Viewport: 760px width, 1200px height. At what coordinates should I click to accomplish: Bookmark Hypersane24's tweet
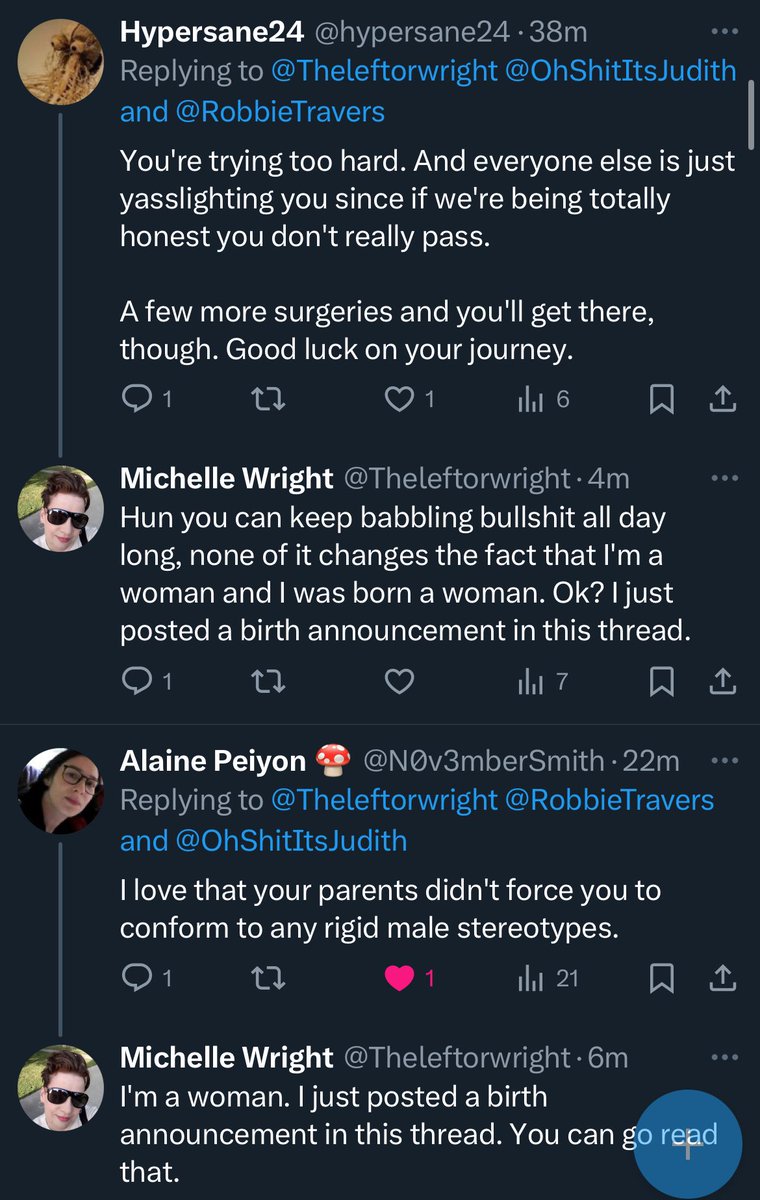click(661, 400)
